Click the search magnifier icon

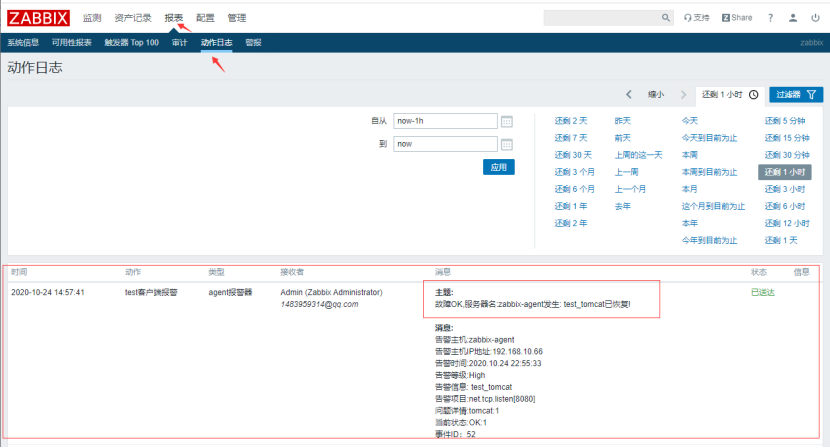[665, 17]
